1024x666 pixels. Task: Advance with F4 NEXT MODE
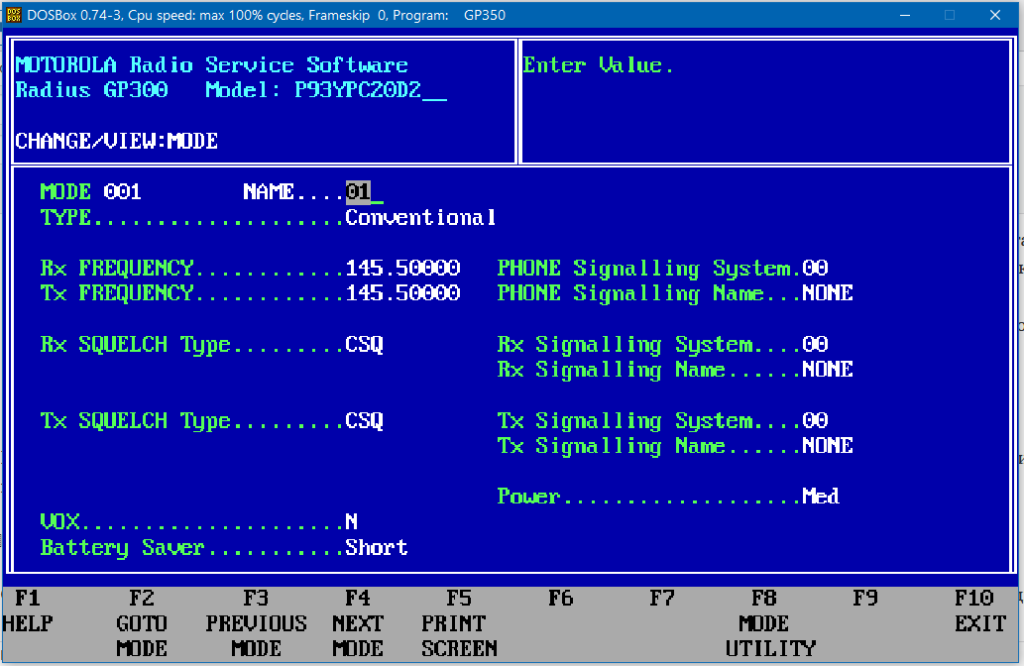tap(358, 624)
